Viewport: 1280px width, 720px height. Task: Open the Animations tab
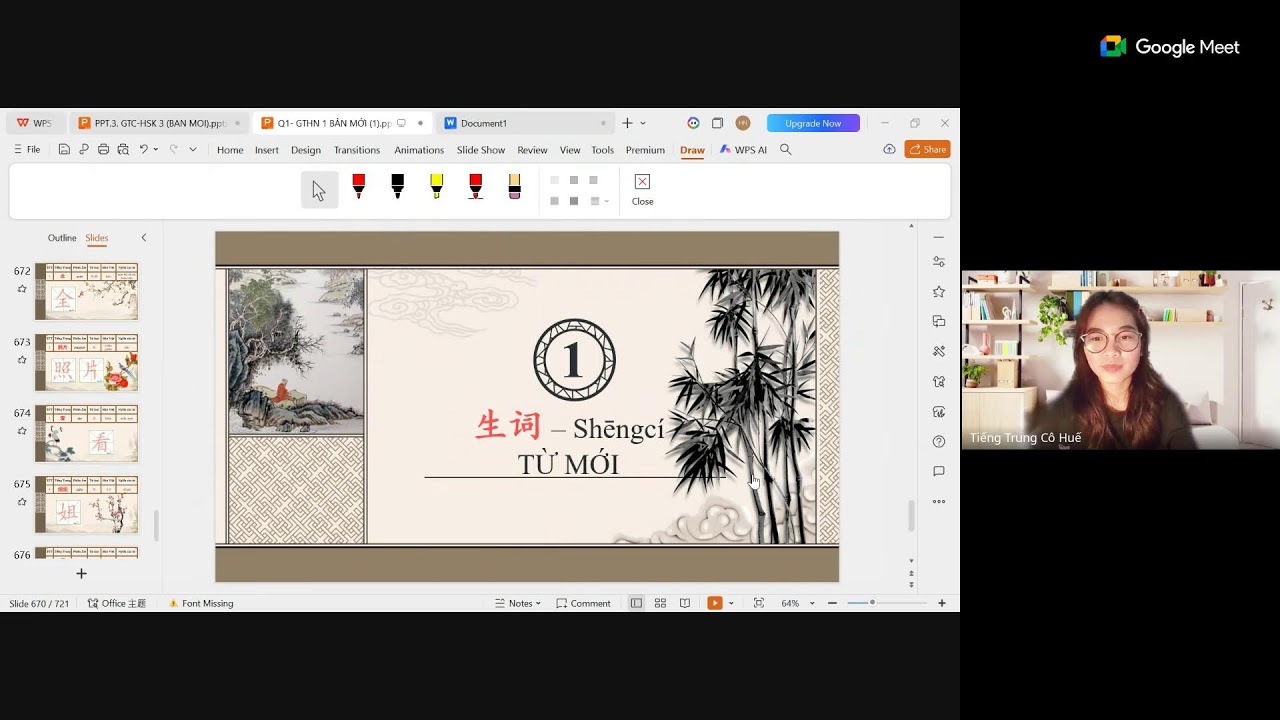[x=419, y=150]
